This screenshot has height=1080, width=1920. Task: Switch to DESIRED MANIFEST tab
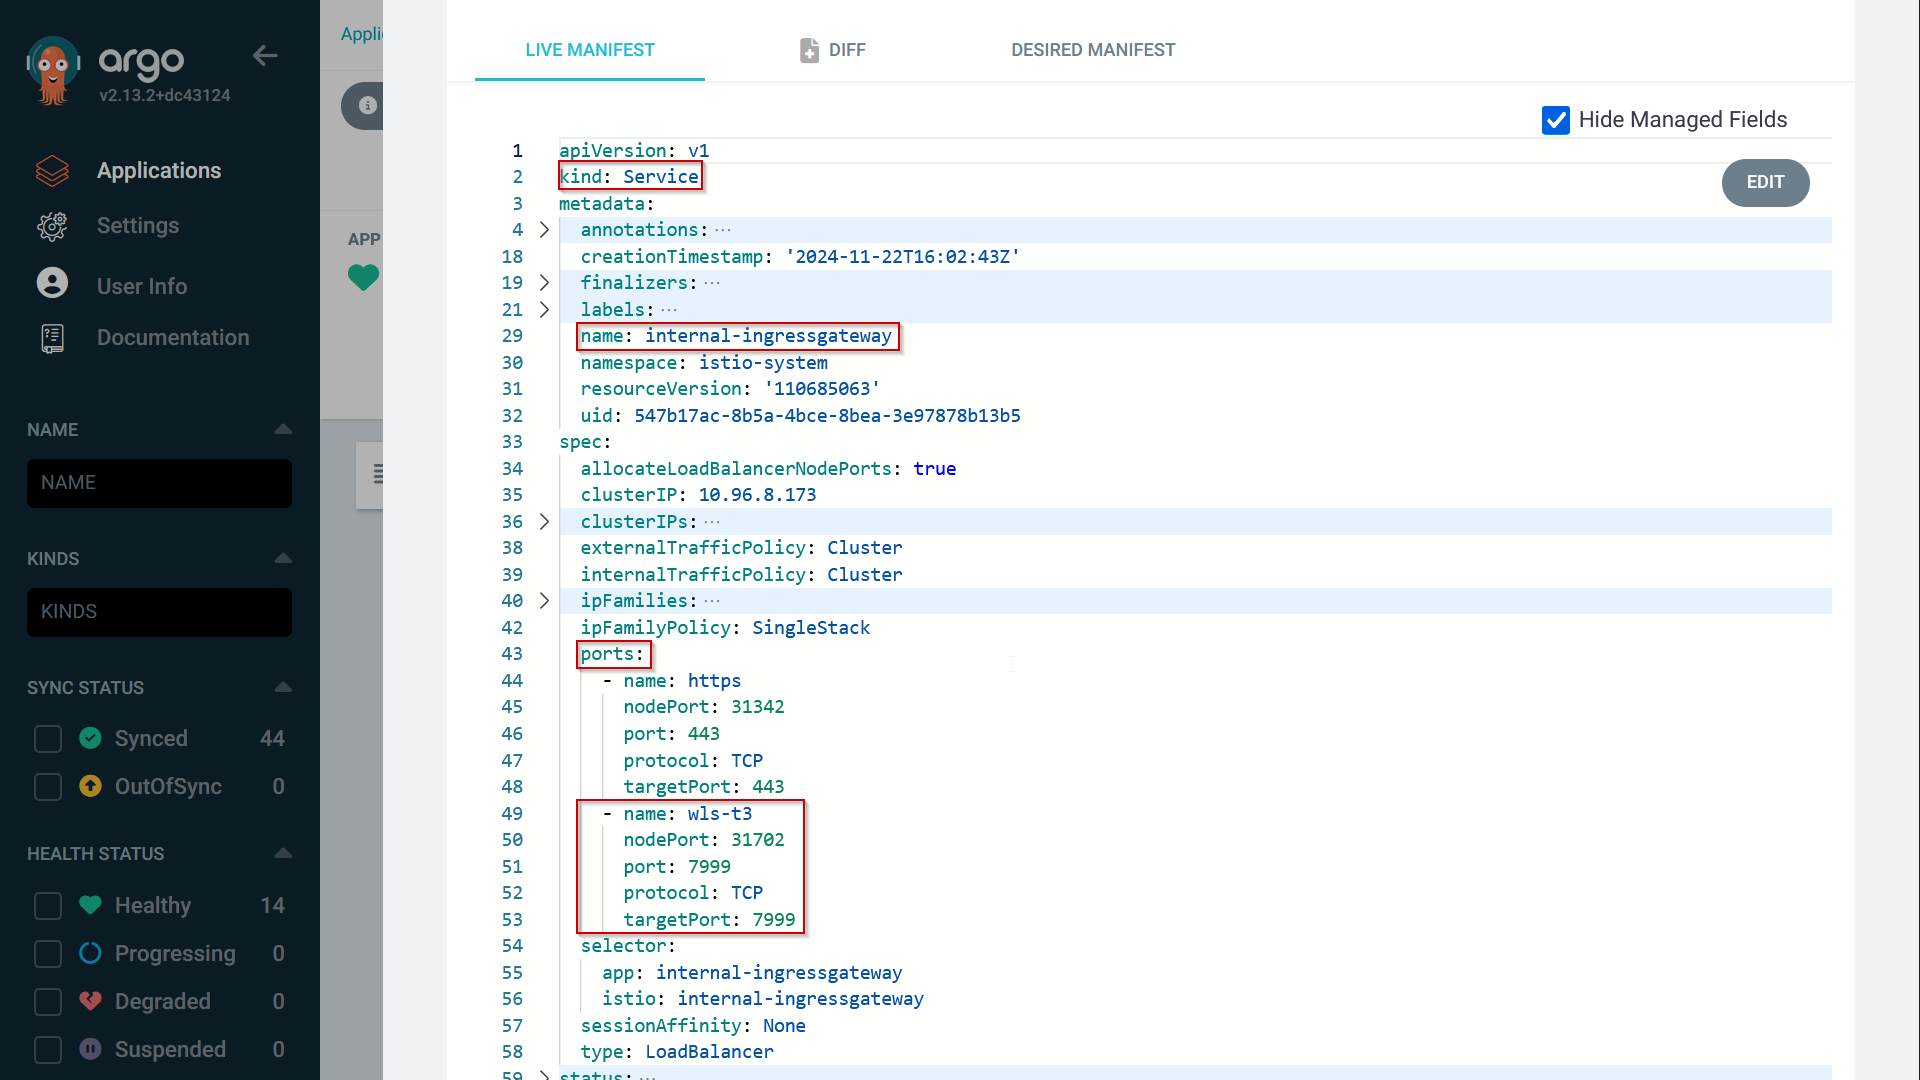(1092, 50)
